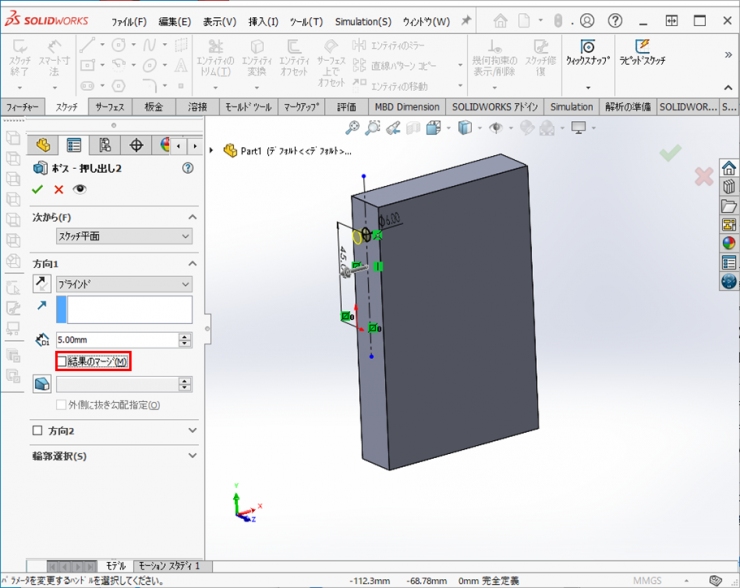Enable the 結果のマージ(M) checkbox
Screen dimensions: 740x588
[x=62, y=361]
